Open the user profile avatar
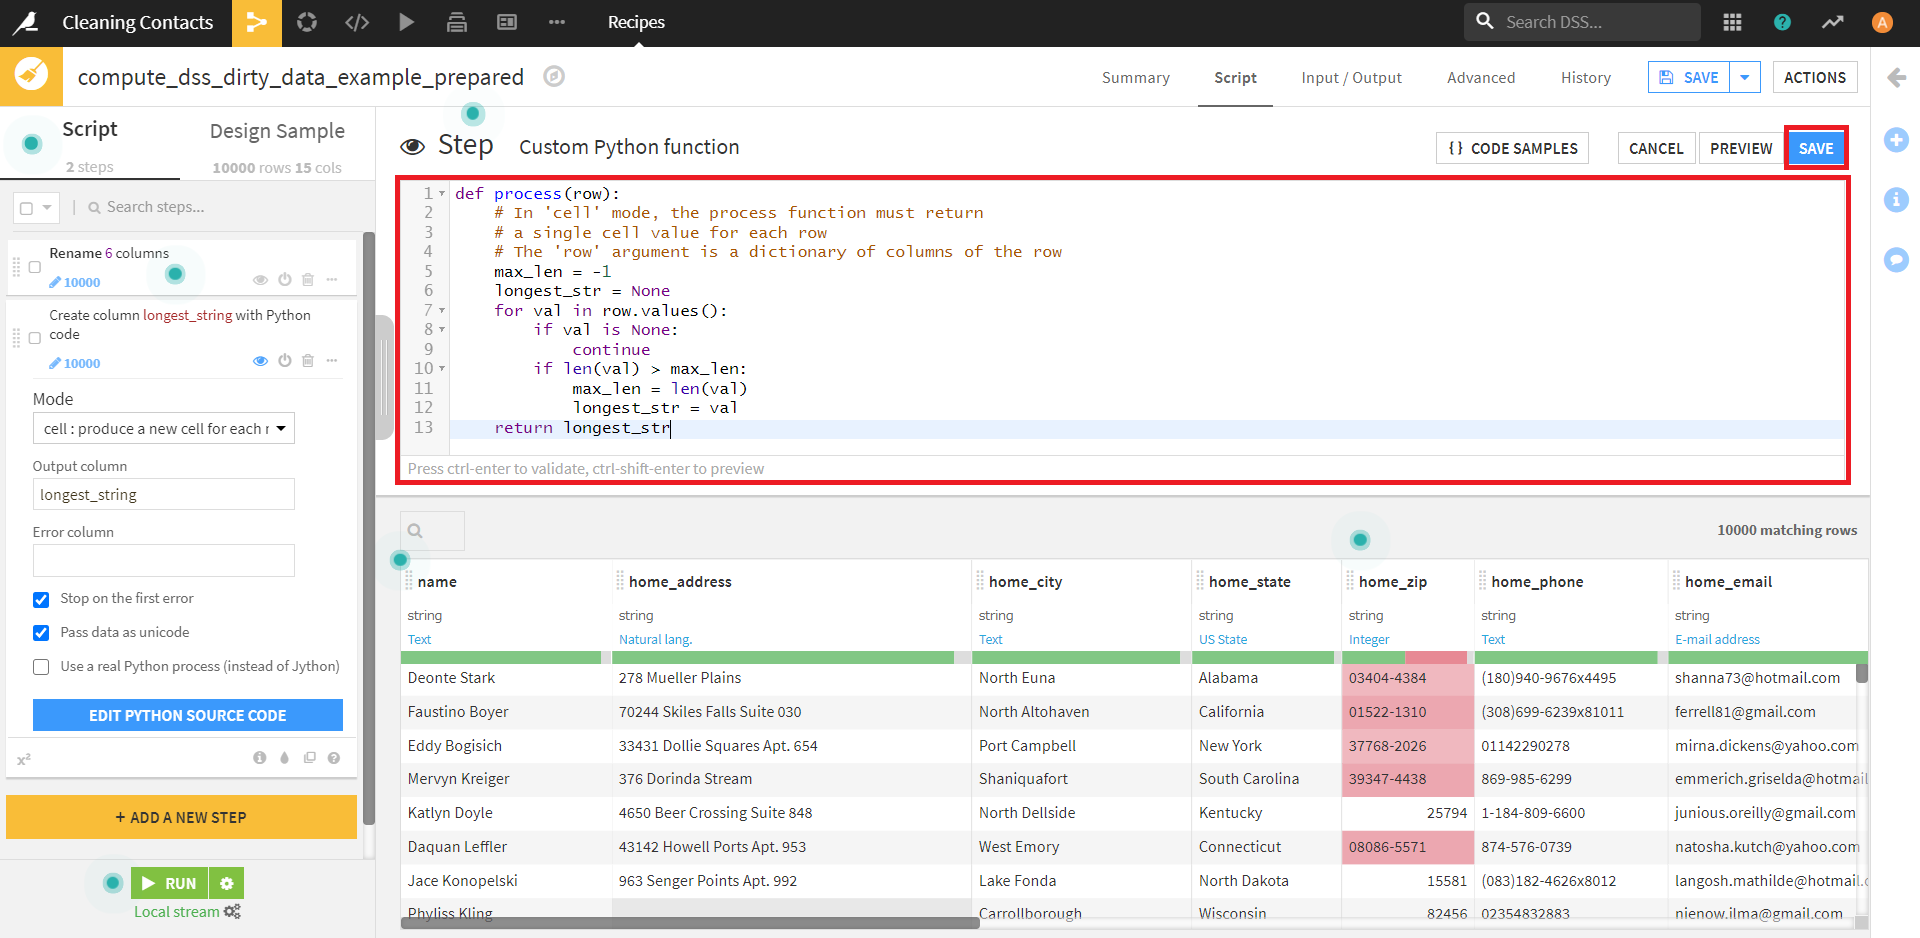The height and width of the screenshot is (938, 1920). coord(1882,22)
